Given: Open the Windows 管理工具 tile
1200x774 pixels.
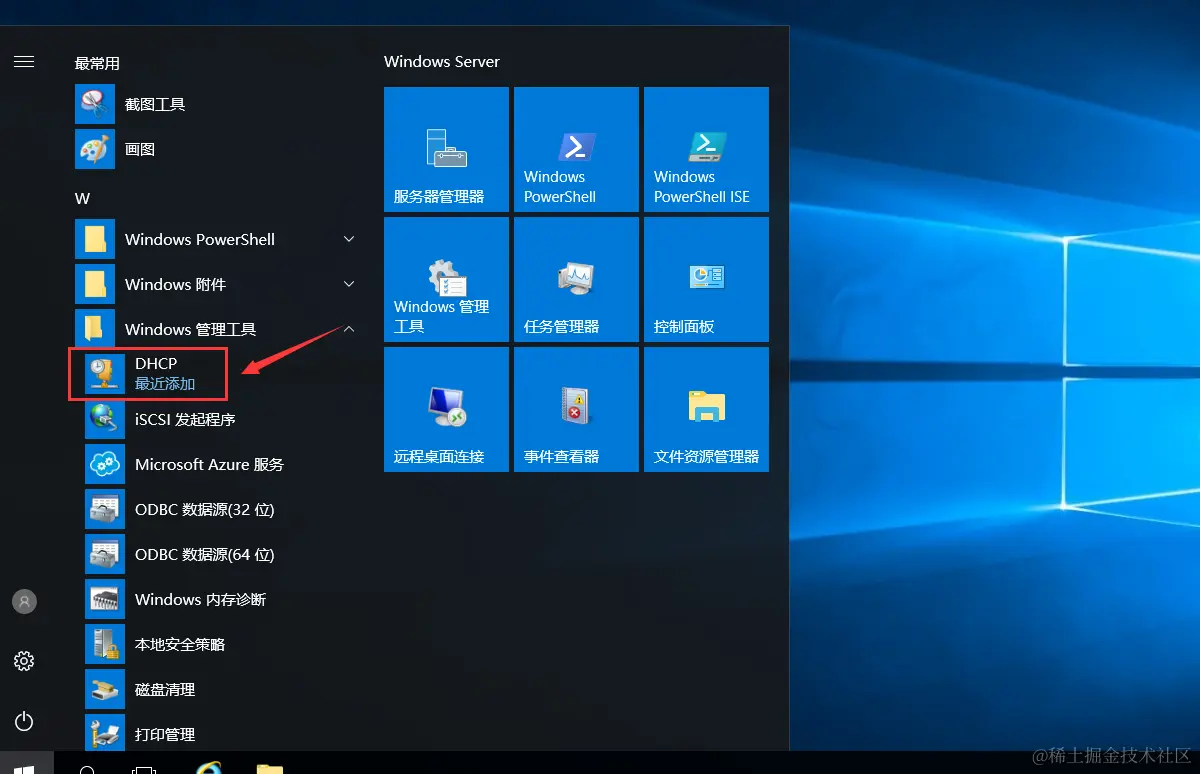Looking at the screenshot, I should (x=446, y=279).
